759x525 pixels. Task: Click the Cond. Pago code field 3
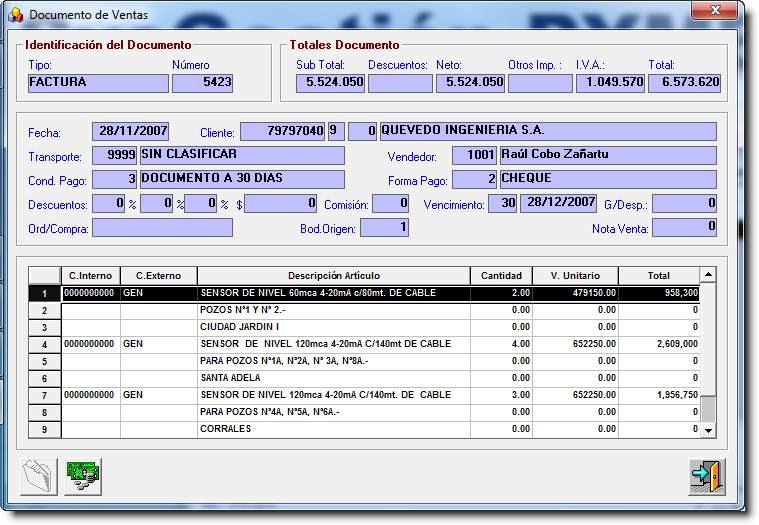[114, 180]
